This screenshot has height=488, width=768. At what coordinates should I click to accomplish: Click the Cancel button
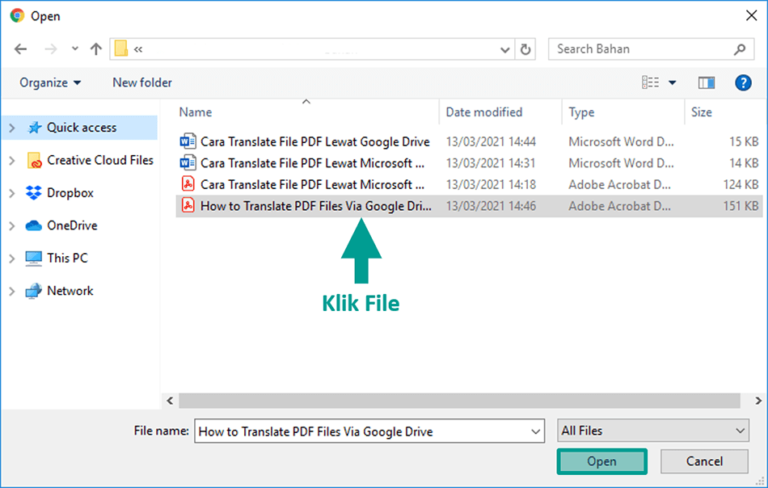click(x=704, y=462)
